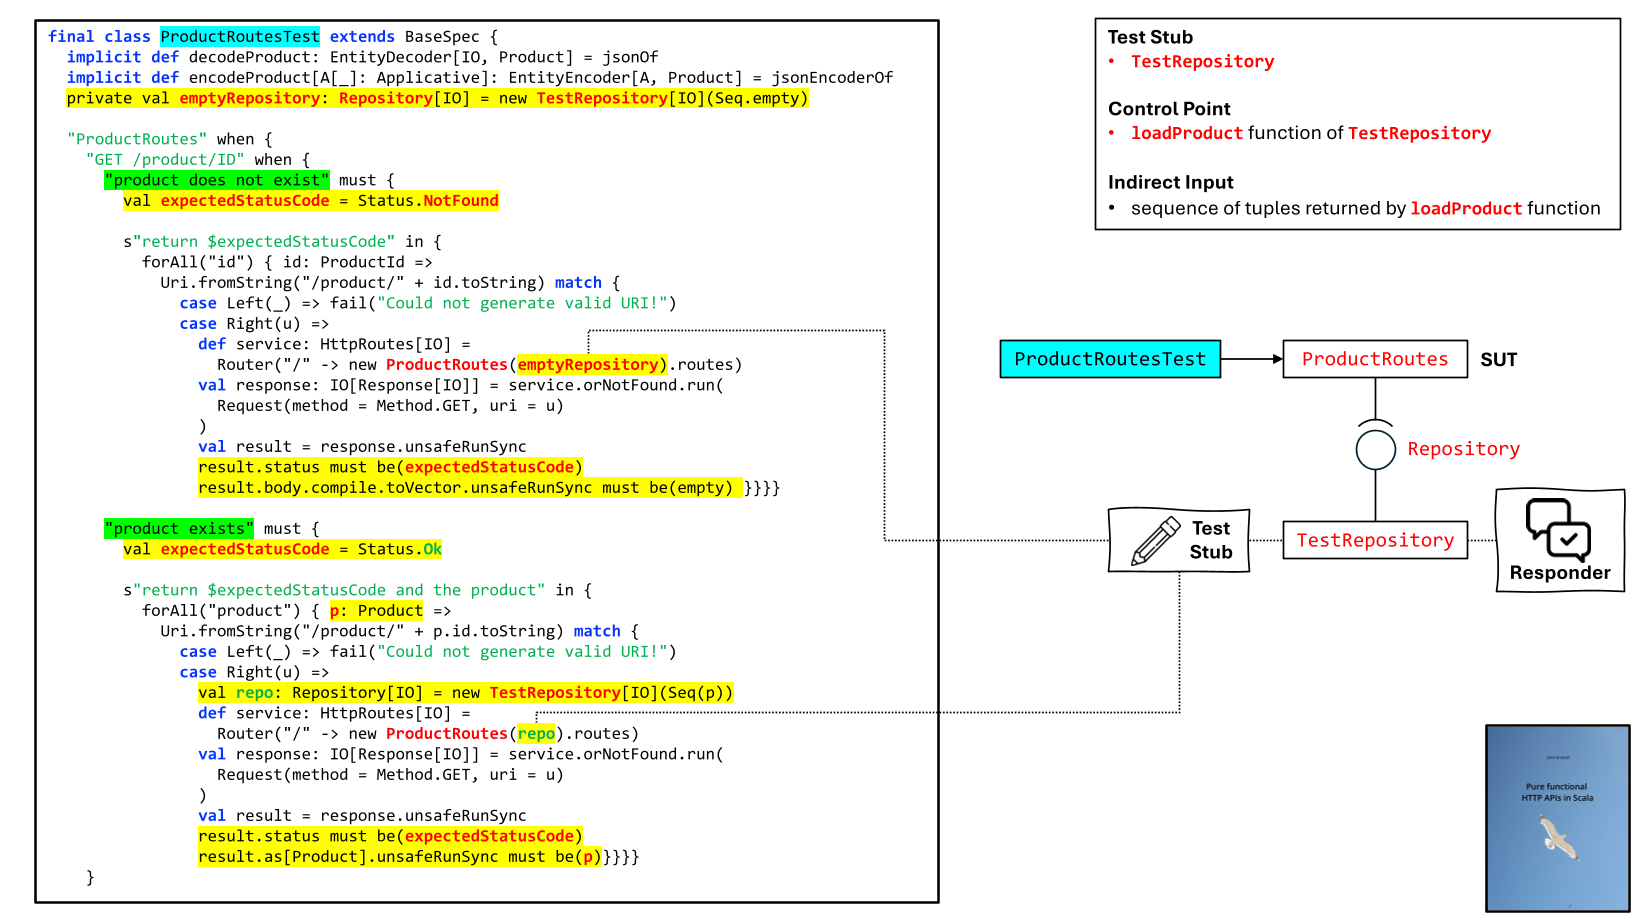Click the Responder label text
Viewport: 1640px width, 922px height.
[1560, 573]
